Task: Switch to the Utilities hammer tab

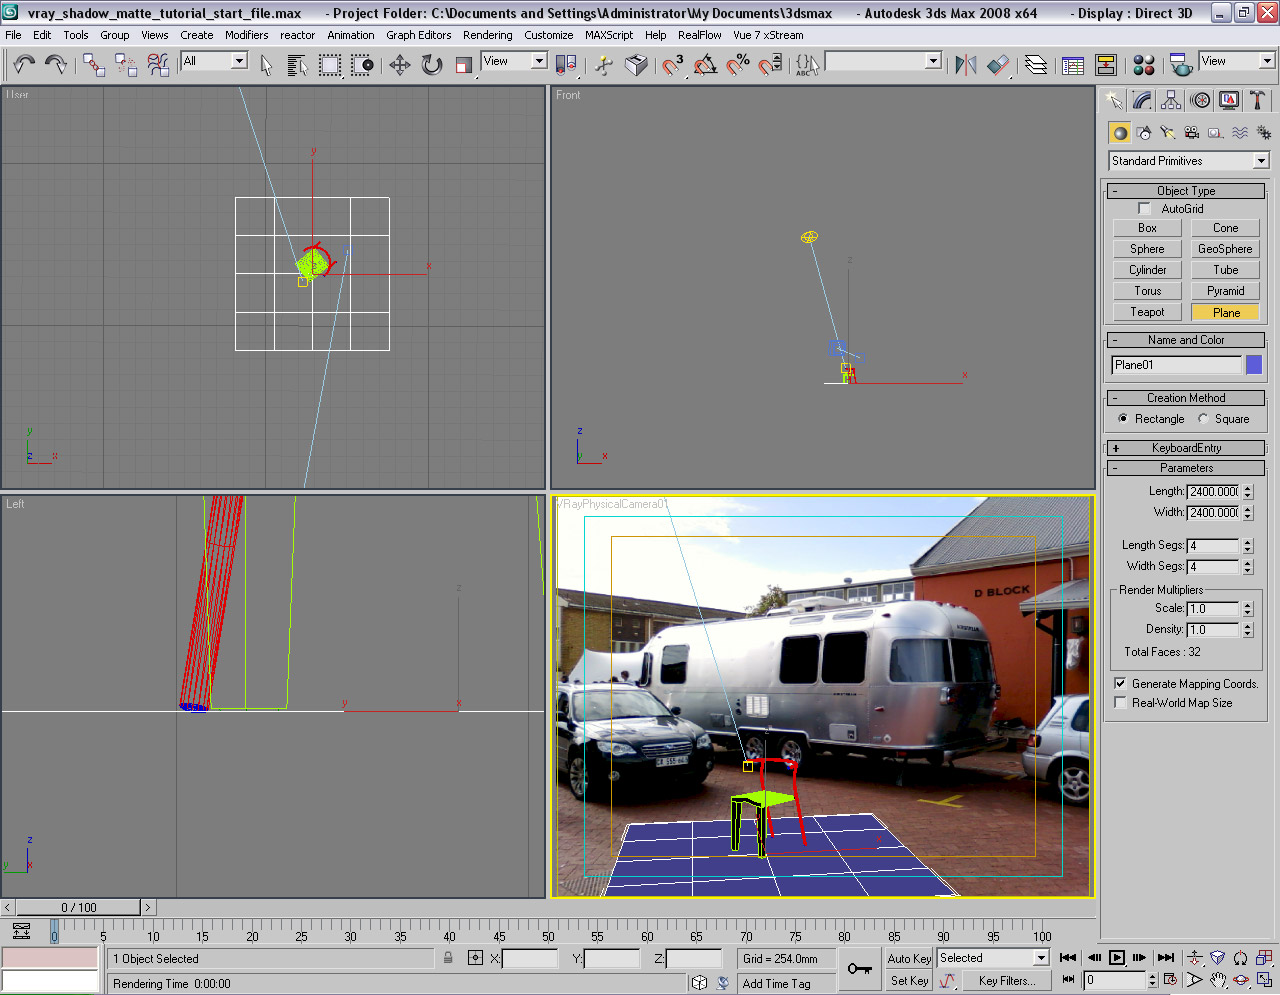Action: click(1257, 100)
